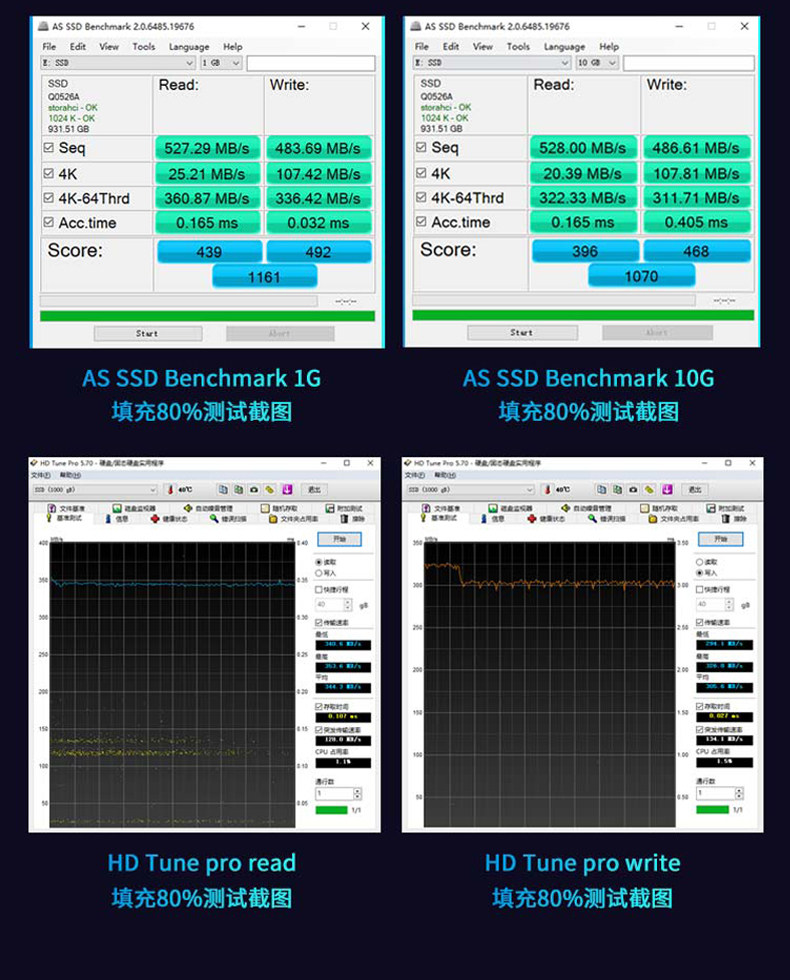790x980 pixels.
Task: Click empty text field in 1 GB AS SSD window
Action: pos(311,63)
